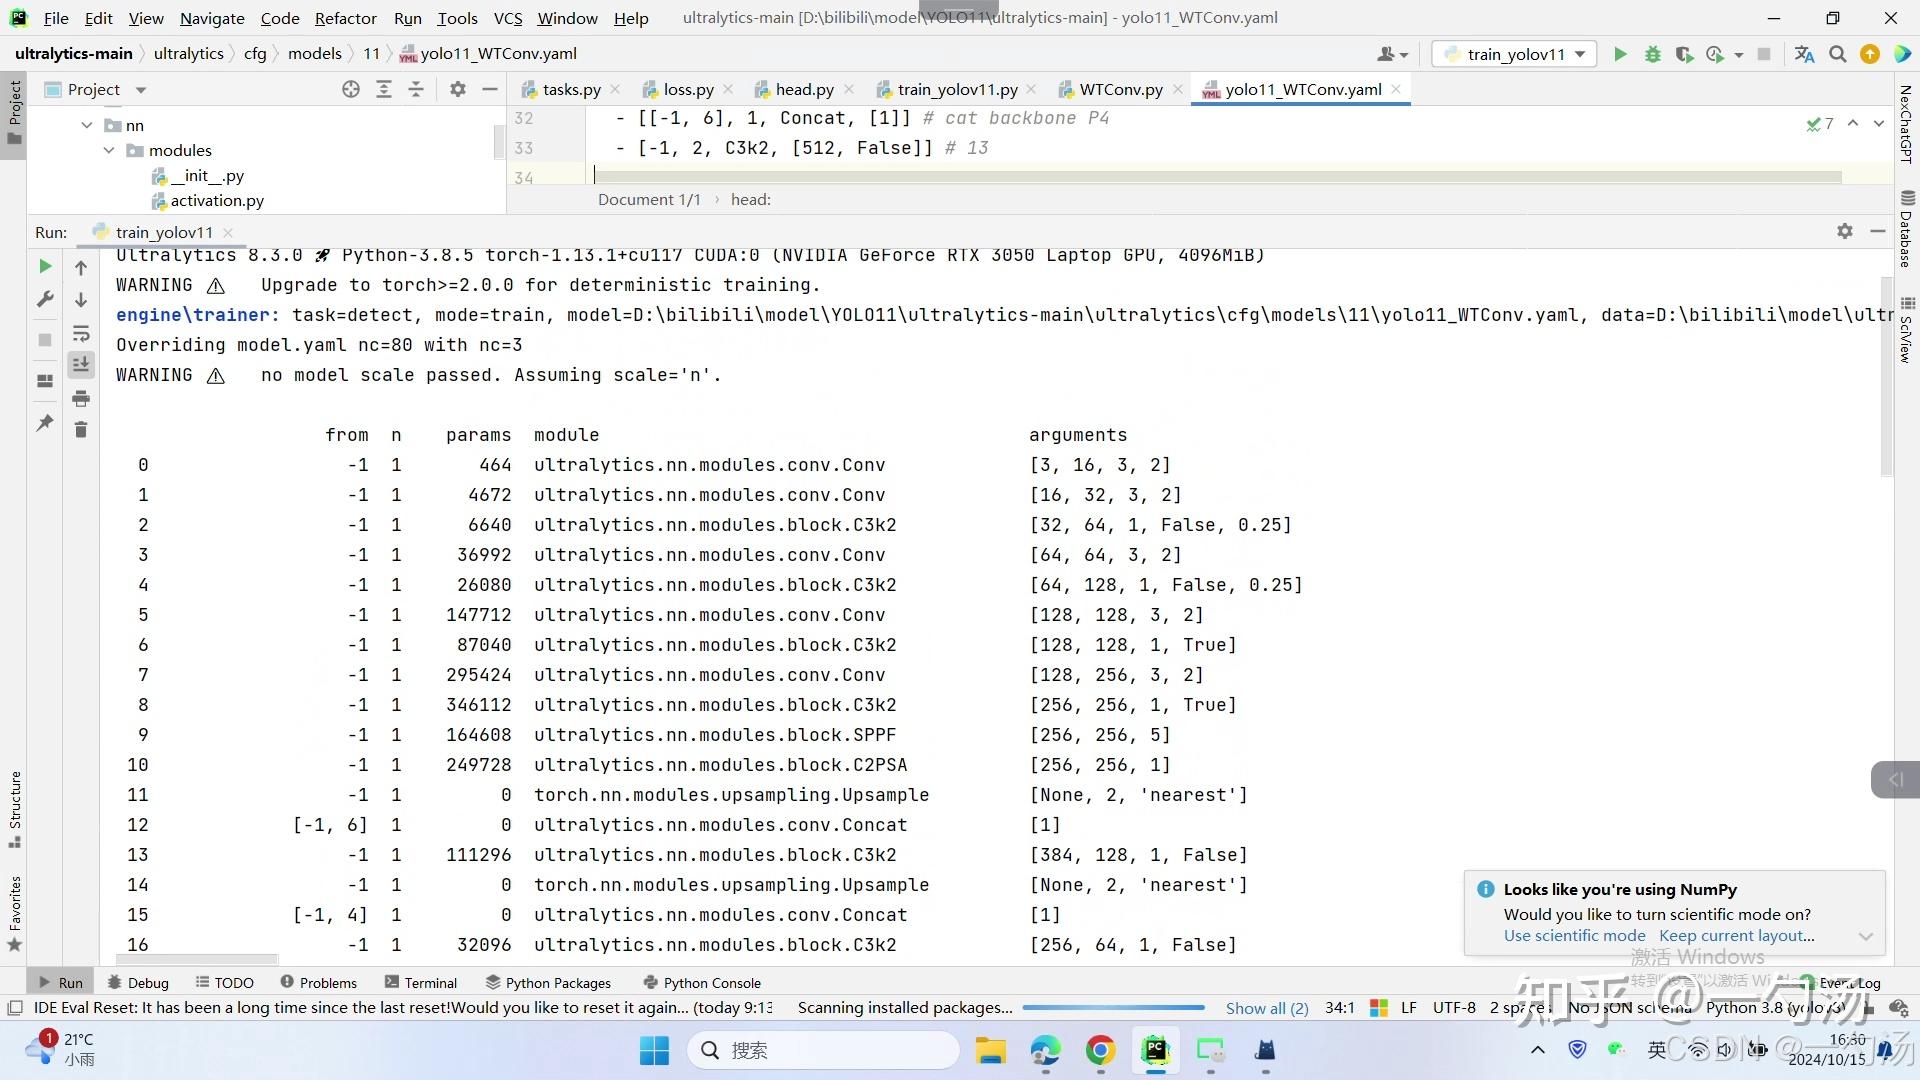Rerun train_yolov11 from the Run panel
The image size is (1920, 1080).
(x=45, y=266)
